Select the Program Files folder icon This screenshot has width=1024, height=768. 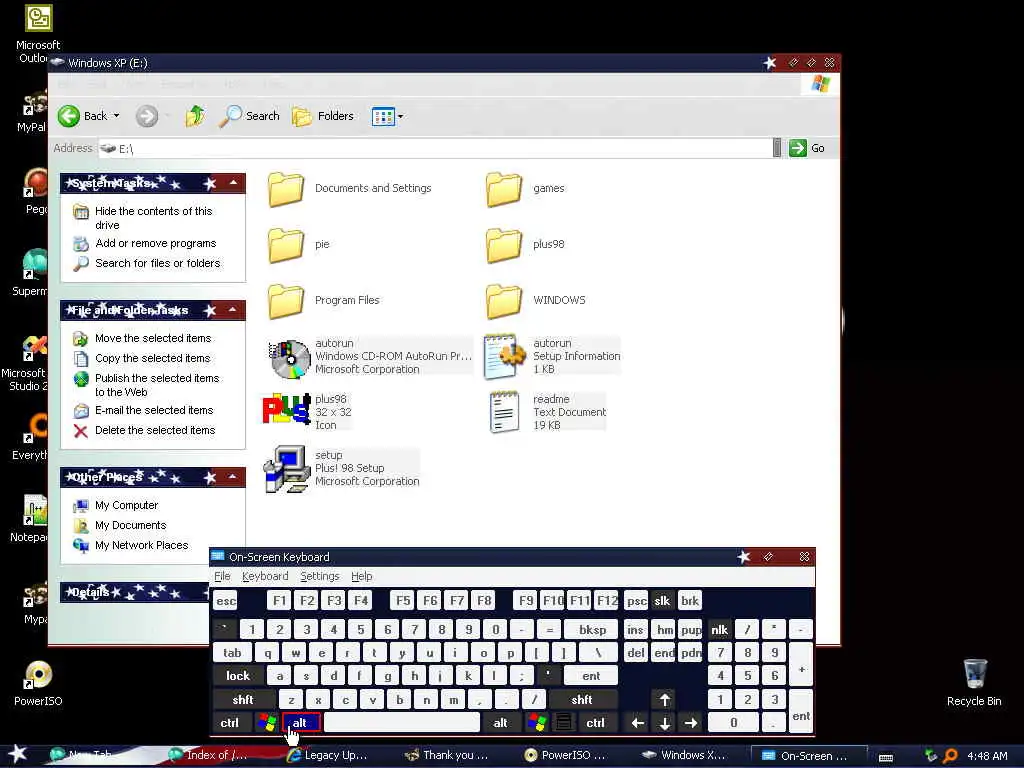285,301
